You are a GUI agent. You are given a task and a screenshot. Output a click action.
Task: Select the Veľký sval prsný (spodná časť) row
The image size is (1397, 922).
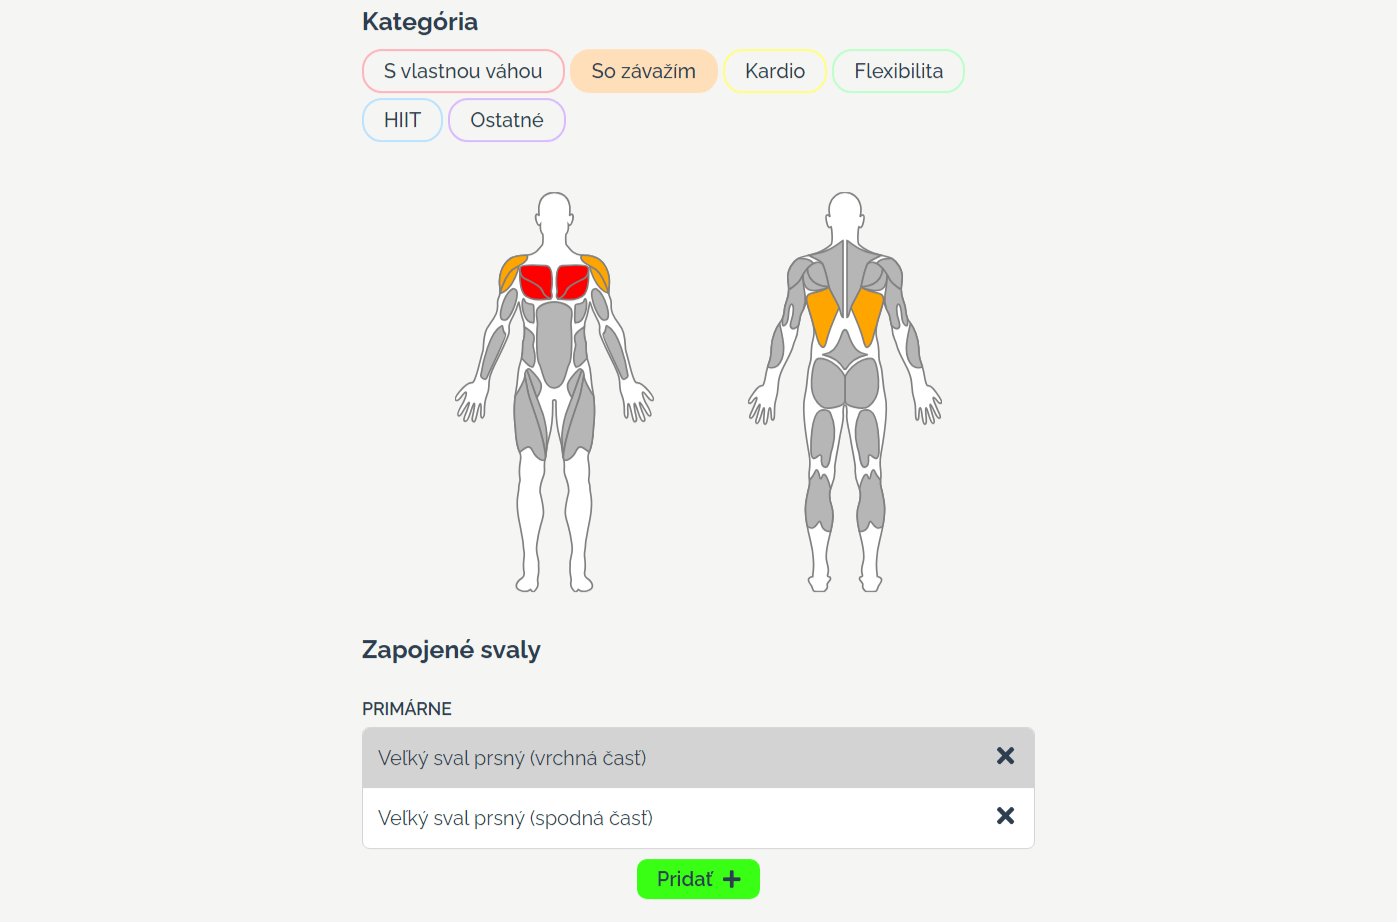pos(698,818)
